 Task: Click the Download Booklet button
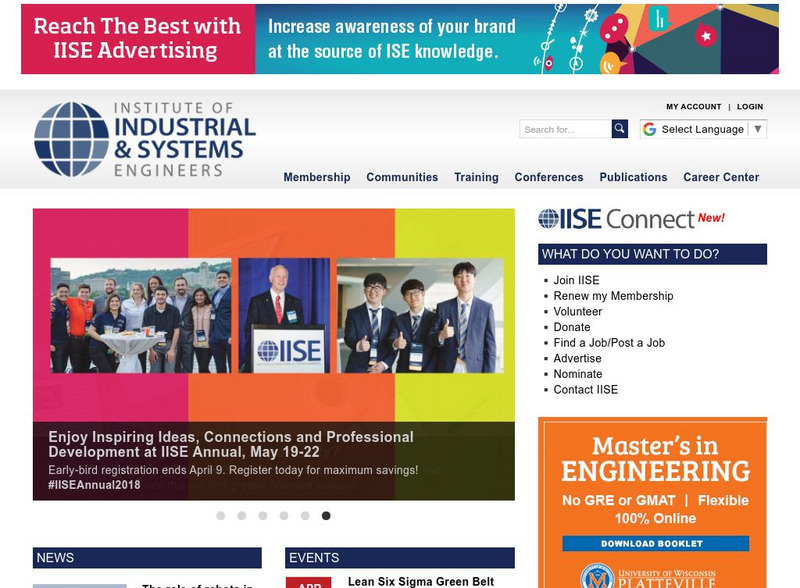(x=656, y=544)
